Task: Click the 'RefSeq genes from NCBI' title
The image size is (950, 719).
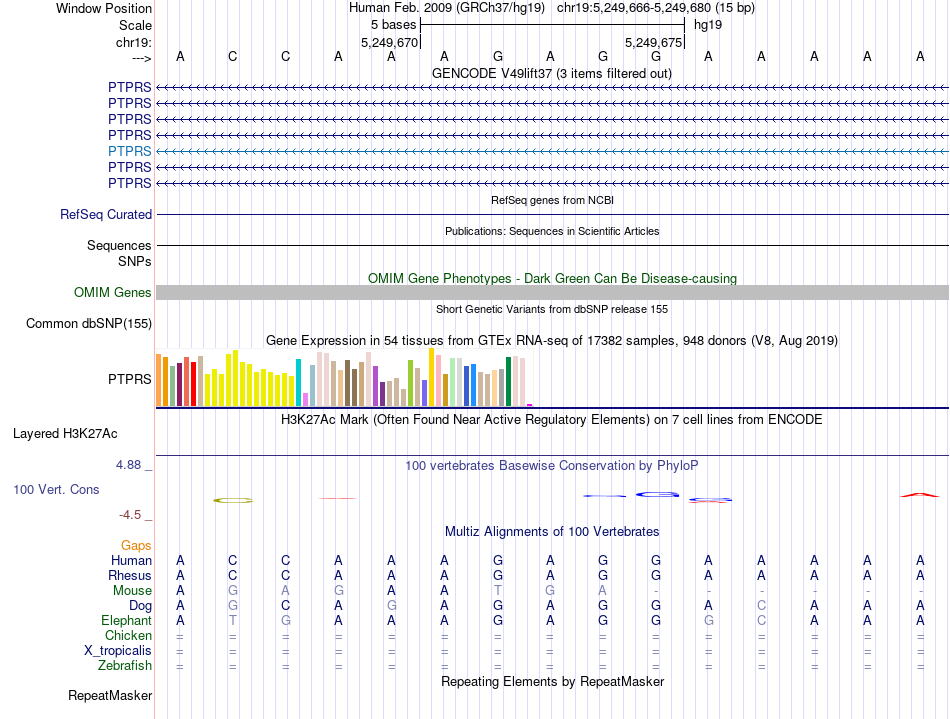Action: pyautogui.click(x=553, y=200)
